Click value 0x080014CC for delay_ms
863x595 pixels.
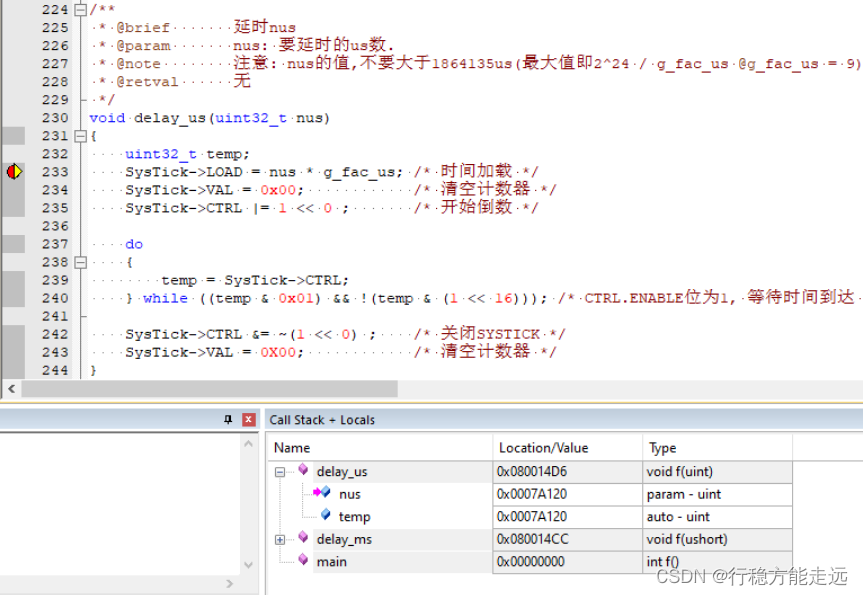click(x=532, y=539)
